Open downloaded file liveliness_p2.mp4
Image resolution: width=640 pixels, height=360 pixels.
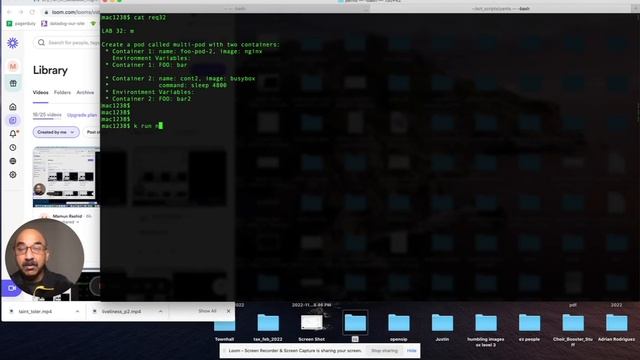click(x=121, y=311)
